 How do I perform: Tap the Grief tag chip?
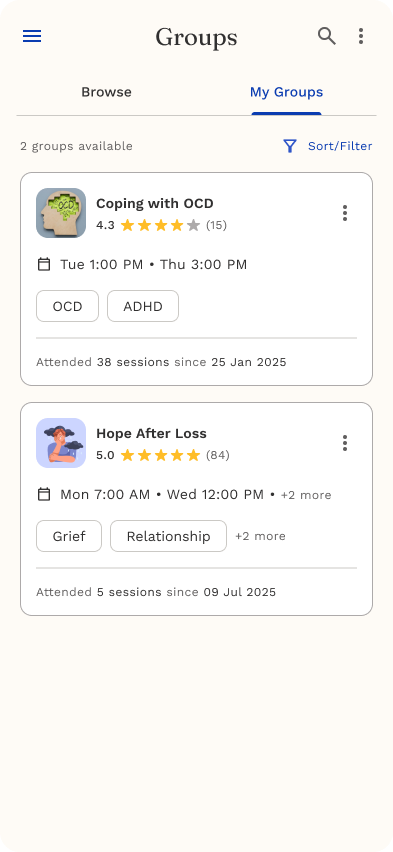point(69,536)
